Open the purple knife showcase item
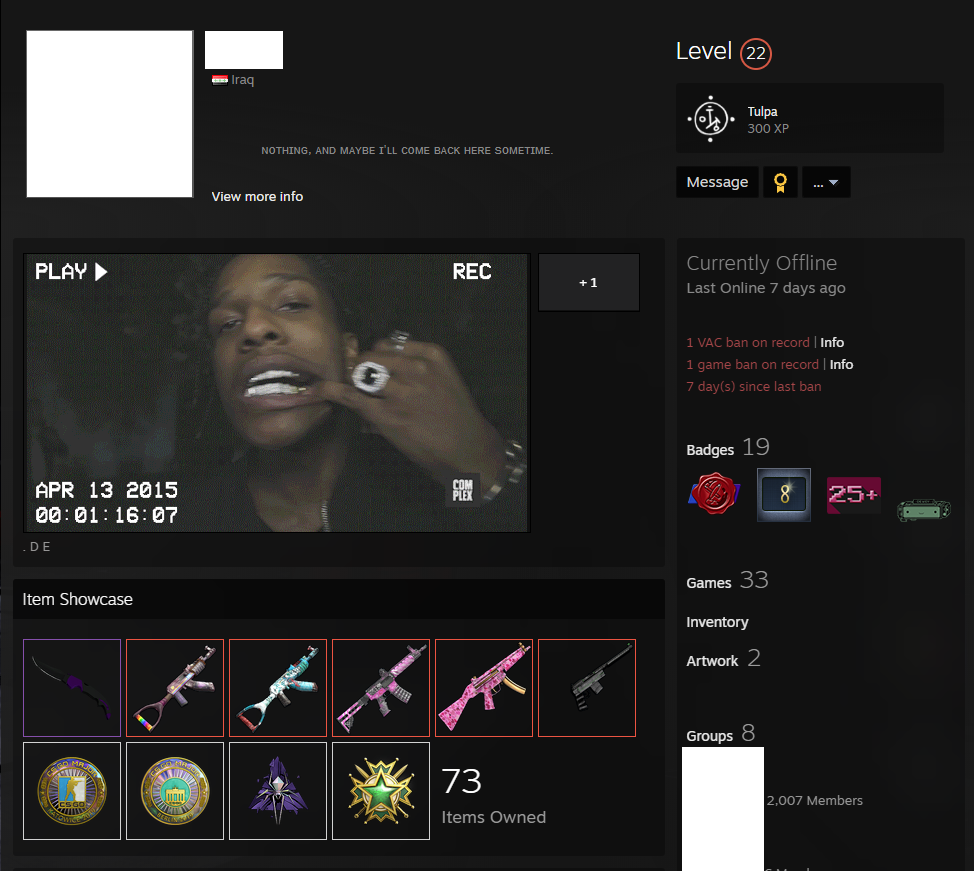974x871 pixels. coord(72,688)
